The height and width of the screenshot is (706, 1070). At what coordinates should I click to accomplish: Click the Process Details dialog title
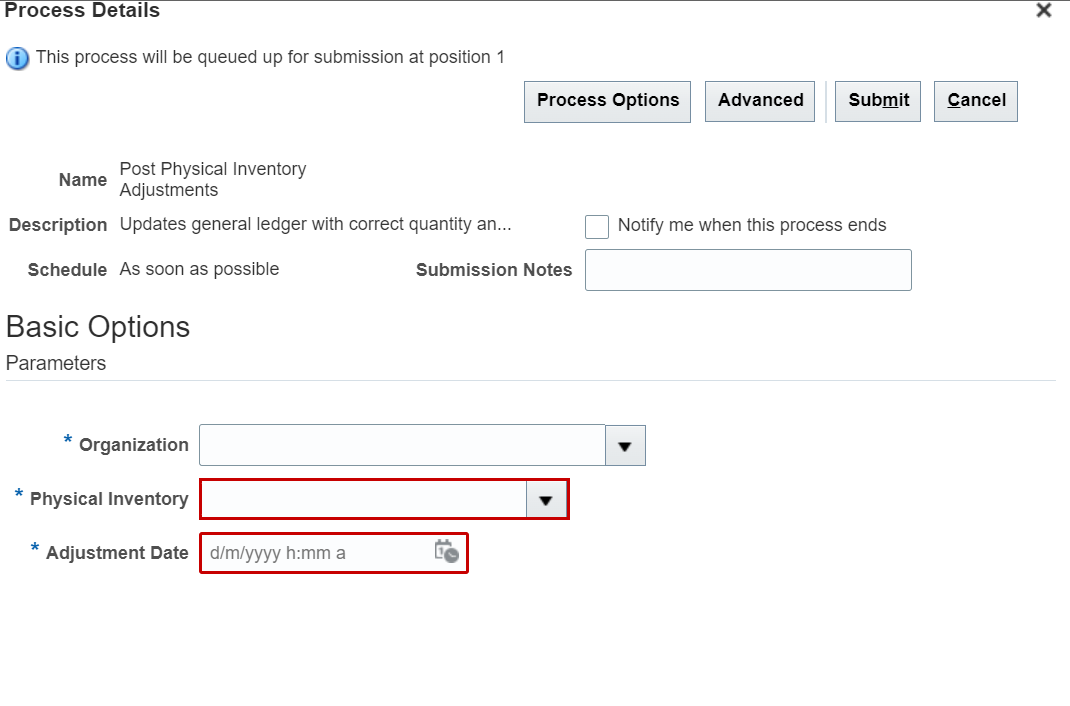pyautogui.click(x=82, y=12)
